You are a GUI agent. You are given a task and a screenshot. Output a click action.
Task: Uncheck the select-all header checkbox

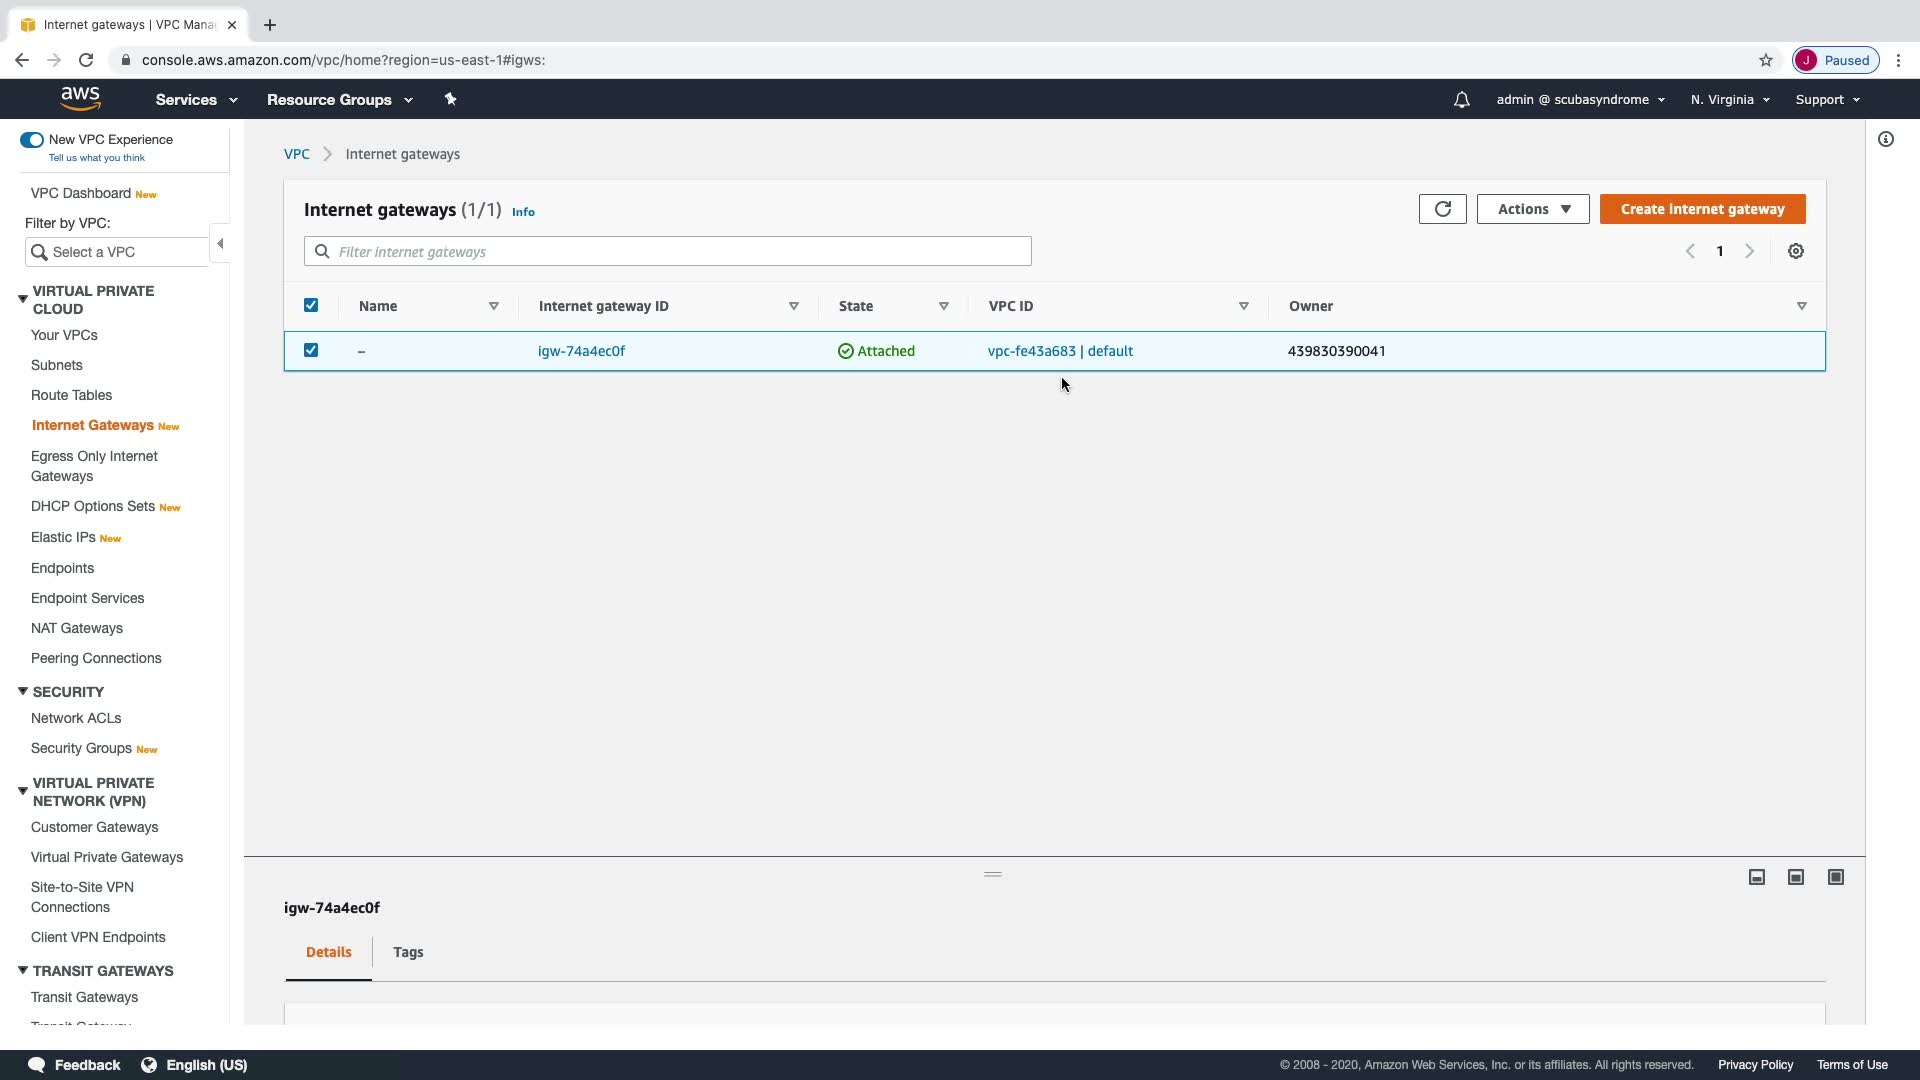coord(311,306)
